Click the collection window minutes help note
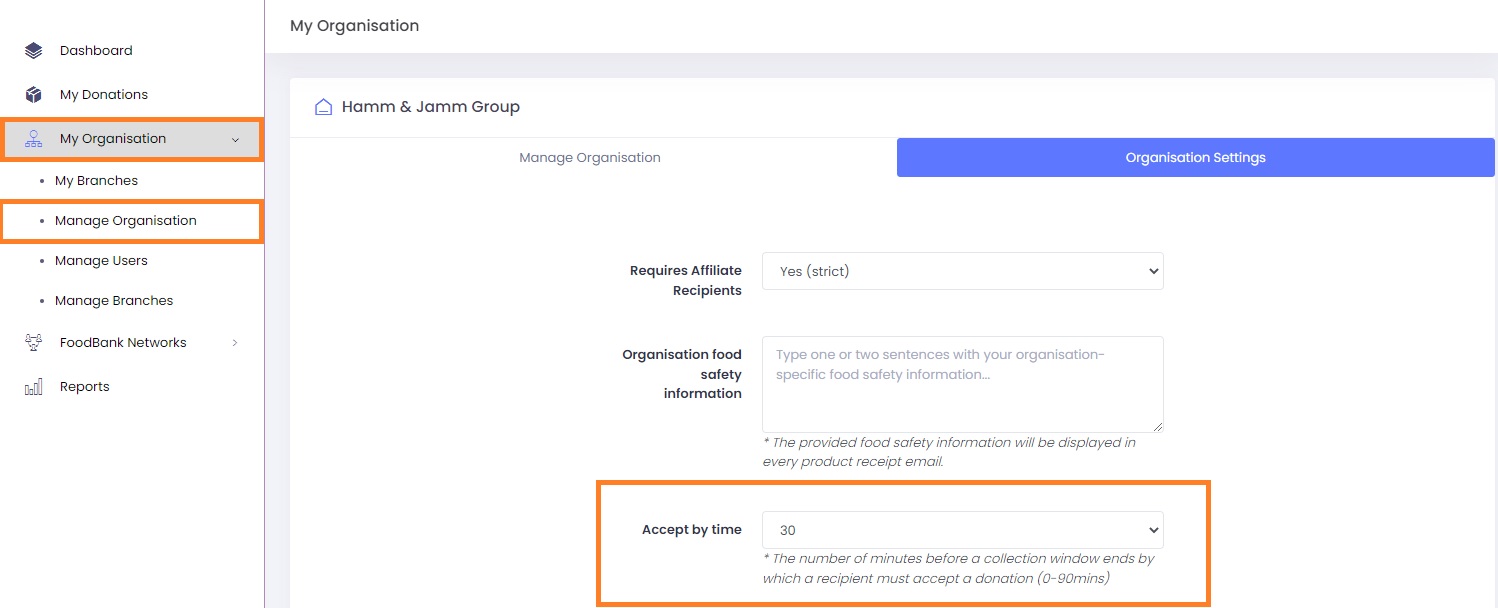The image size is (1498, 608). [x=958, y=568]
